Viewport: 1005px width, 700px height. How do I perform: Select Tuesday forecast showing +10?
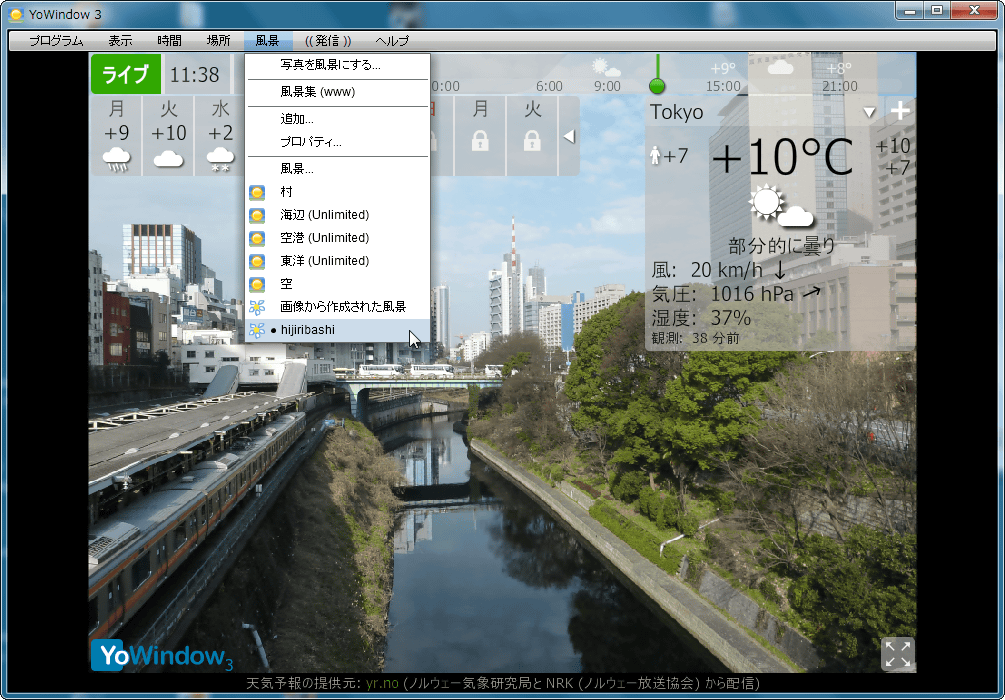[x=169, y=135]
